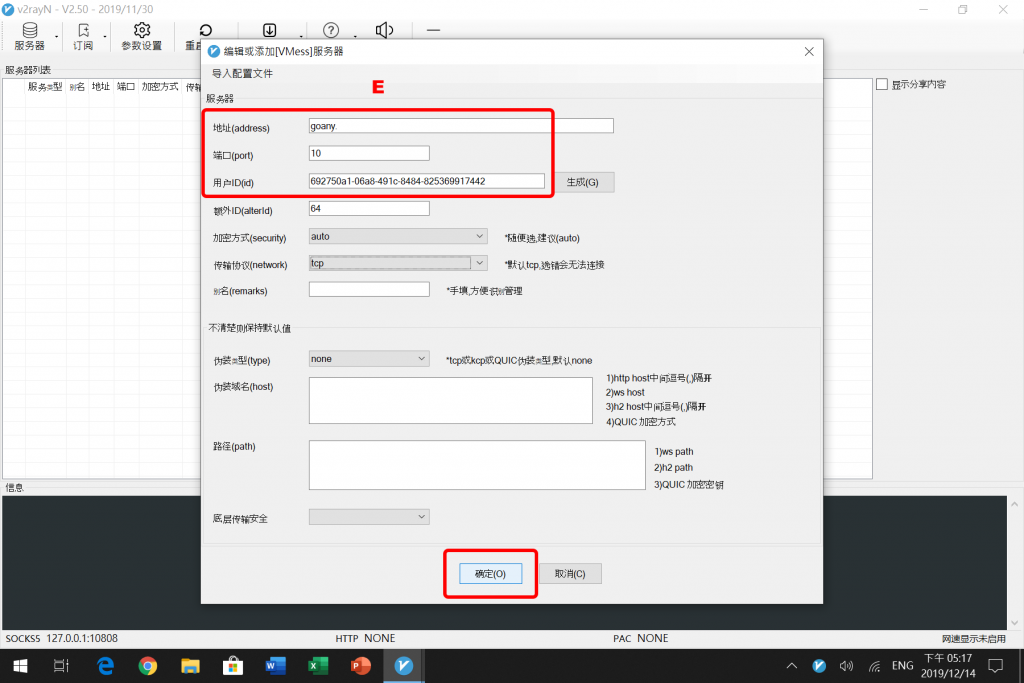This screenshot has height=683, width=1024.
Task: Click the 地址(address) input field
Action: 461,125
